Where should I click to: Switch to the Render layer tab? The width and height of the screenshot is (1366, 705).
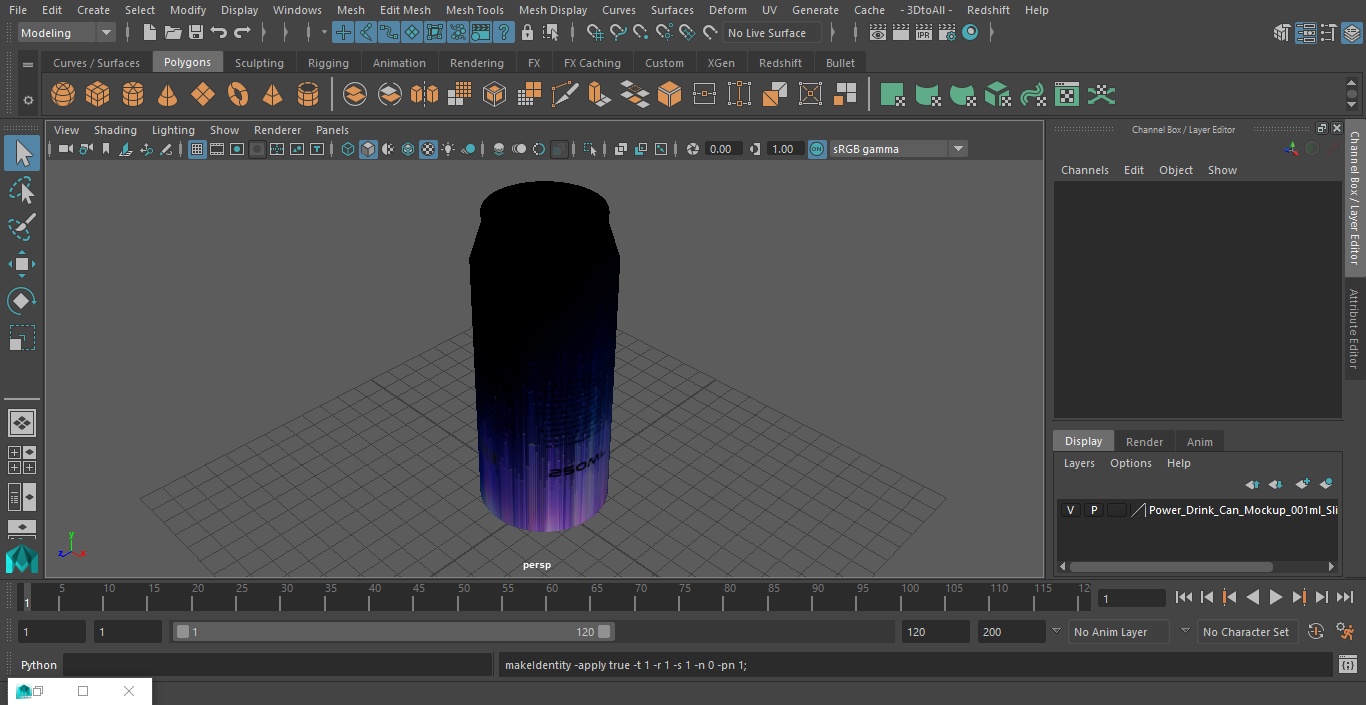(1144, 442)
